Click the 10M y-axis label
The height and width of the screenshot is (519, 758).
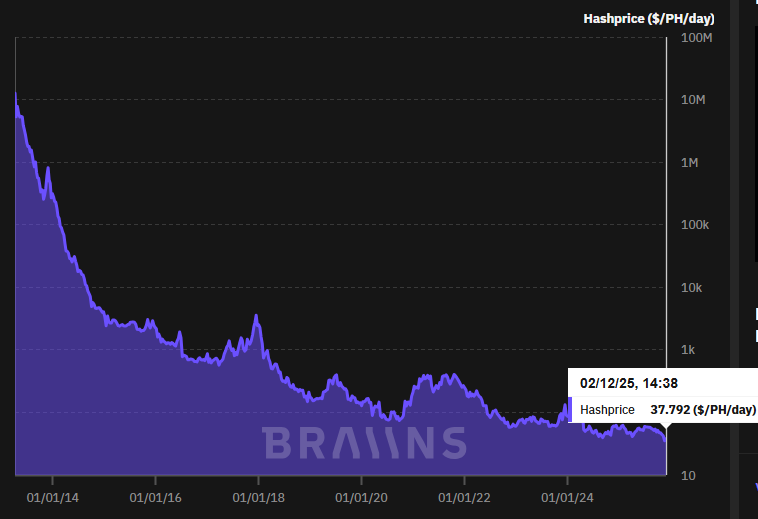tap(693, 100)
